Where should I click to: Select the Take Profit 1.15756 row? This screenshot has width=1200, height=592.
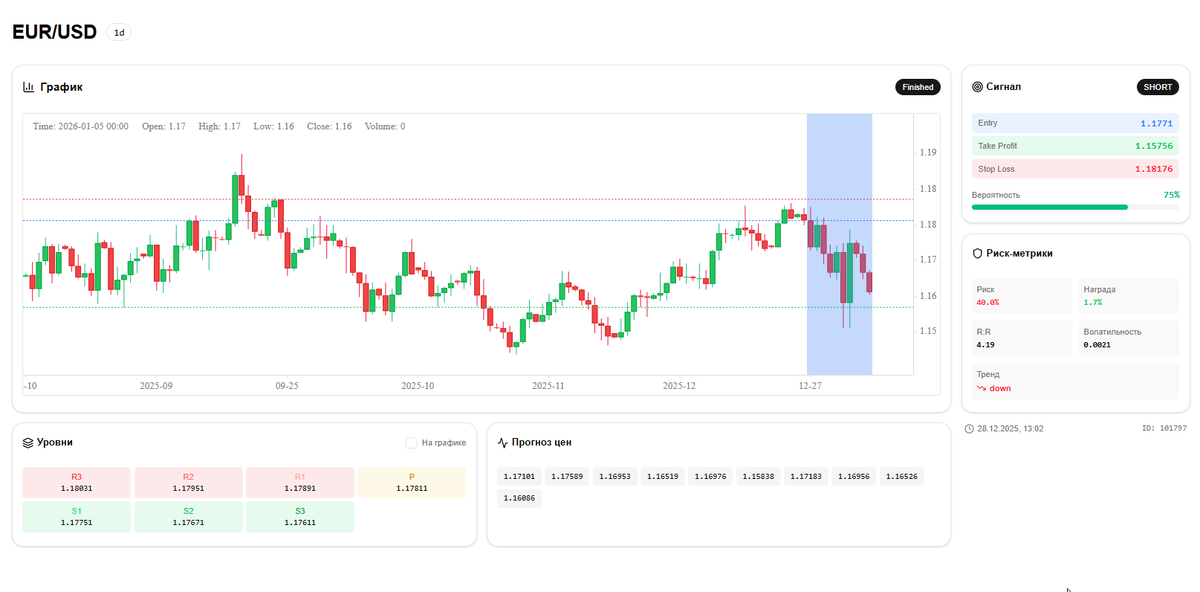coord(1076,146)
